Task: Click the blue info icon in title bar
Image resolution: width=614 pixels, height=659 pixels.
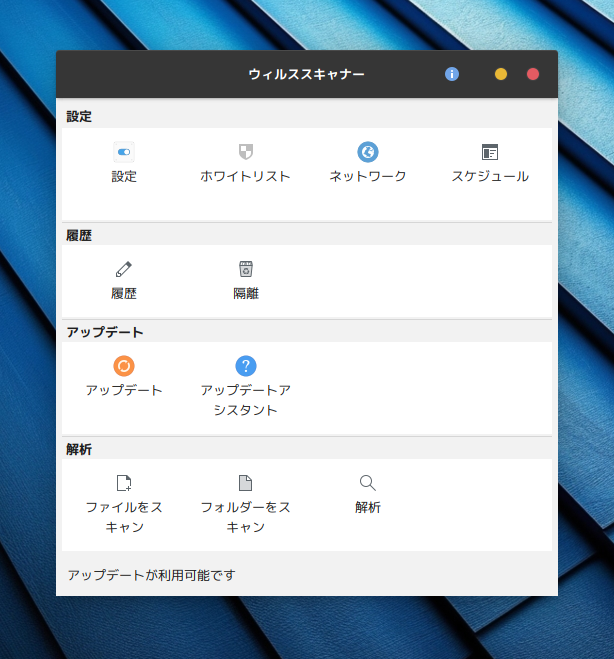Action: tap(452, 74)
